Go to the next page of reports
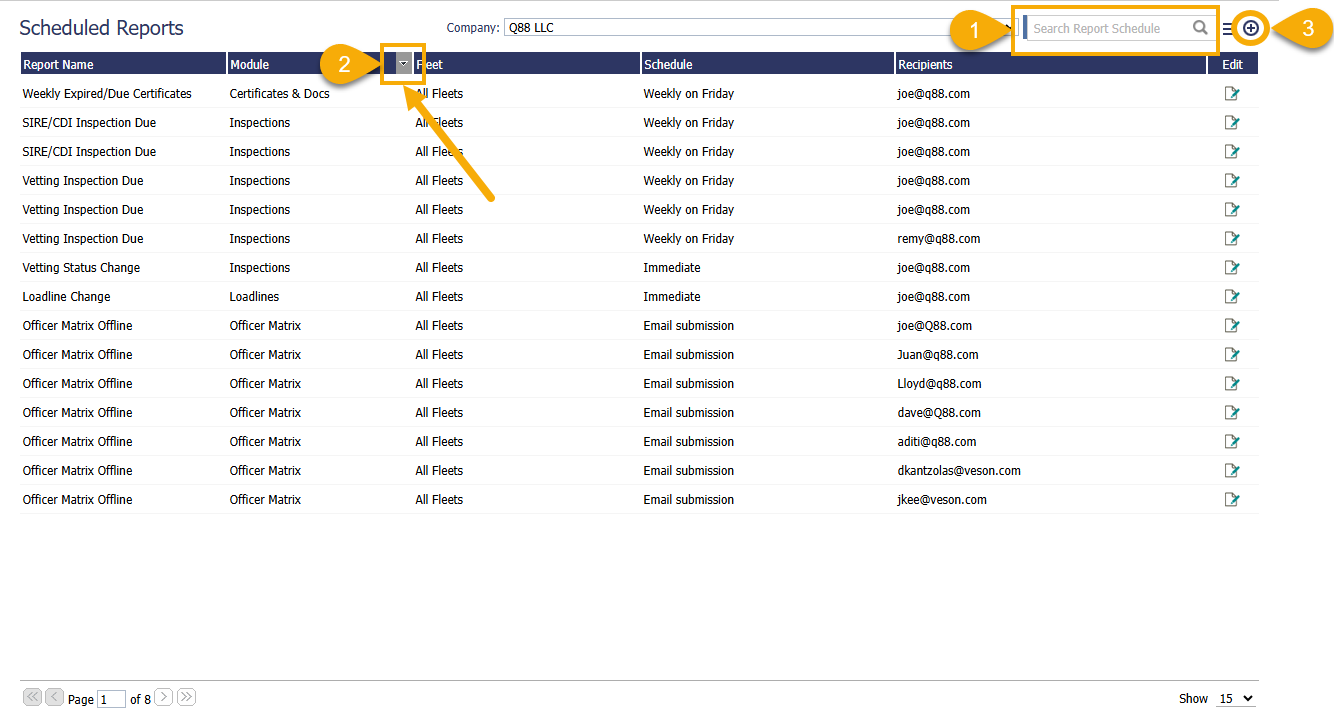The width and height of the screenshot is (1334, 721). [x=164, y=698]
